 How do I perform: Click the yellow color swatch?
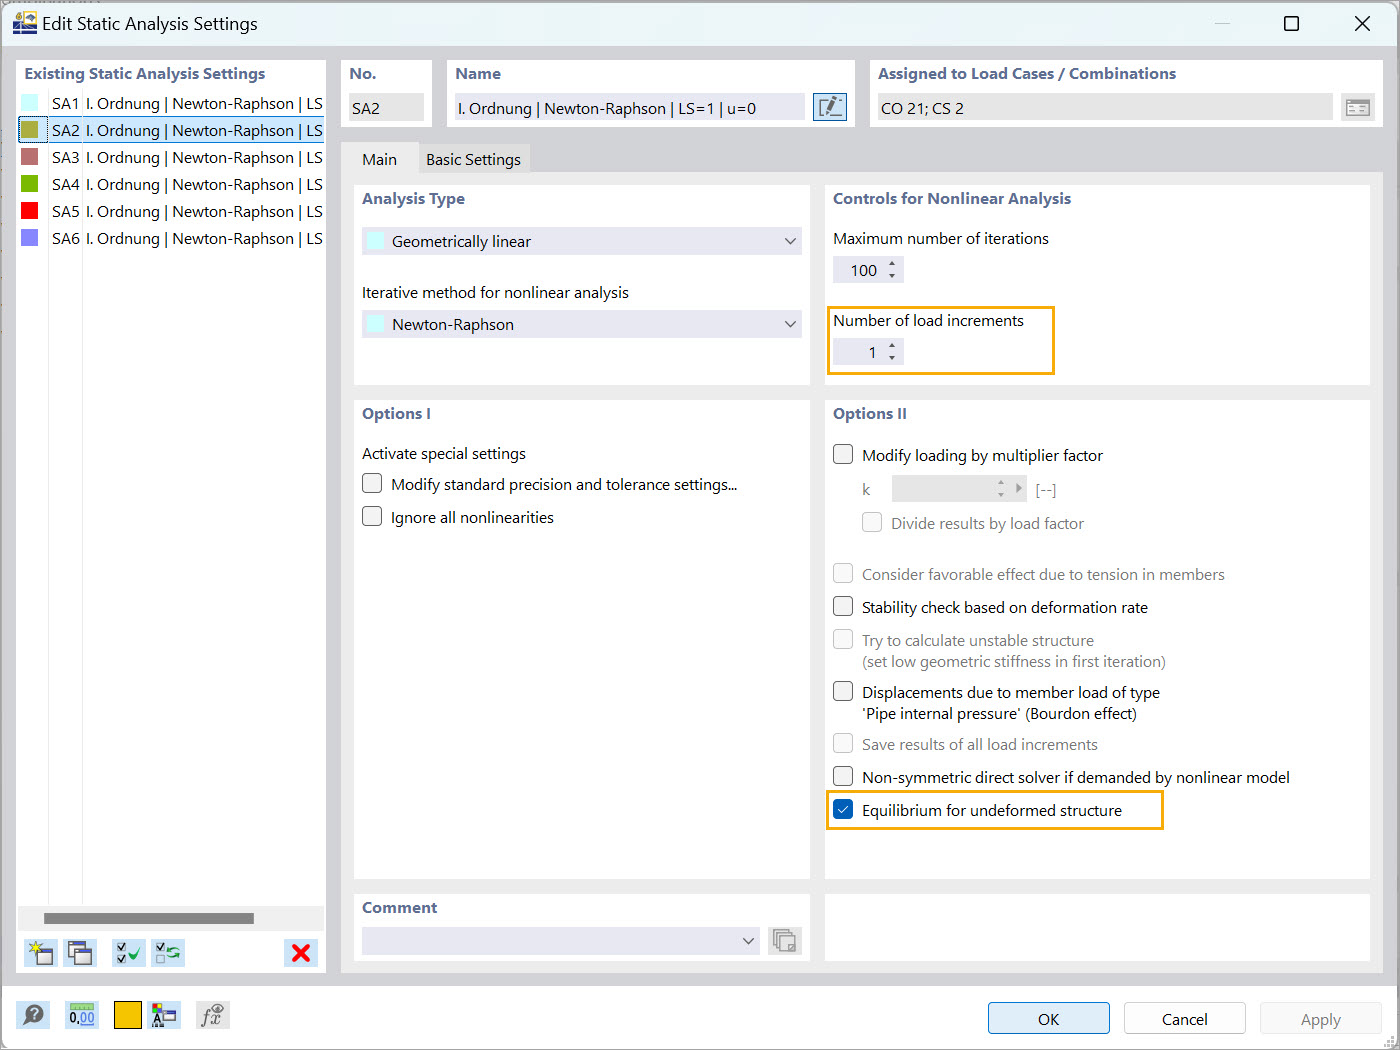(127, 1015)
